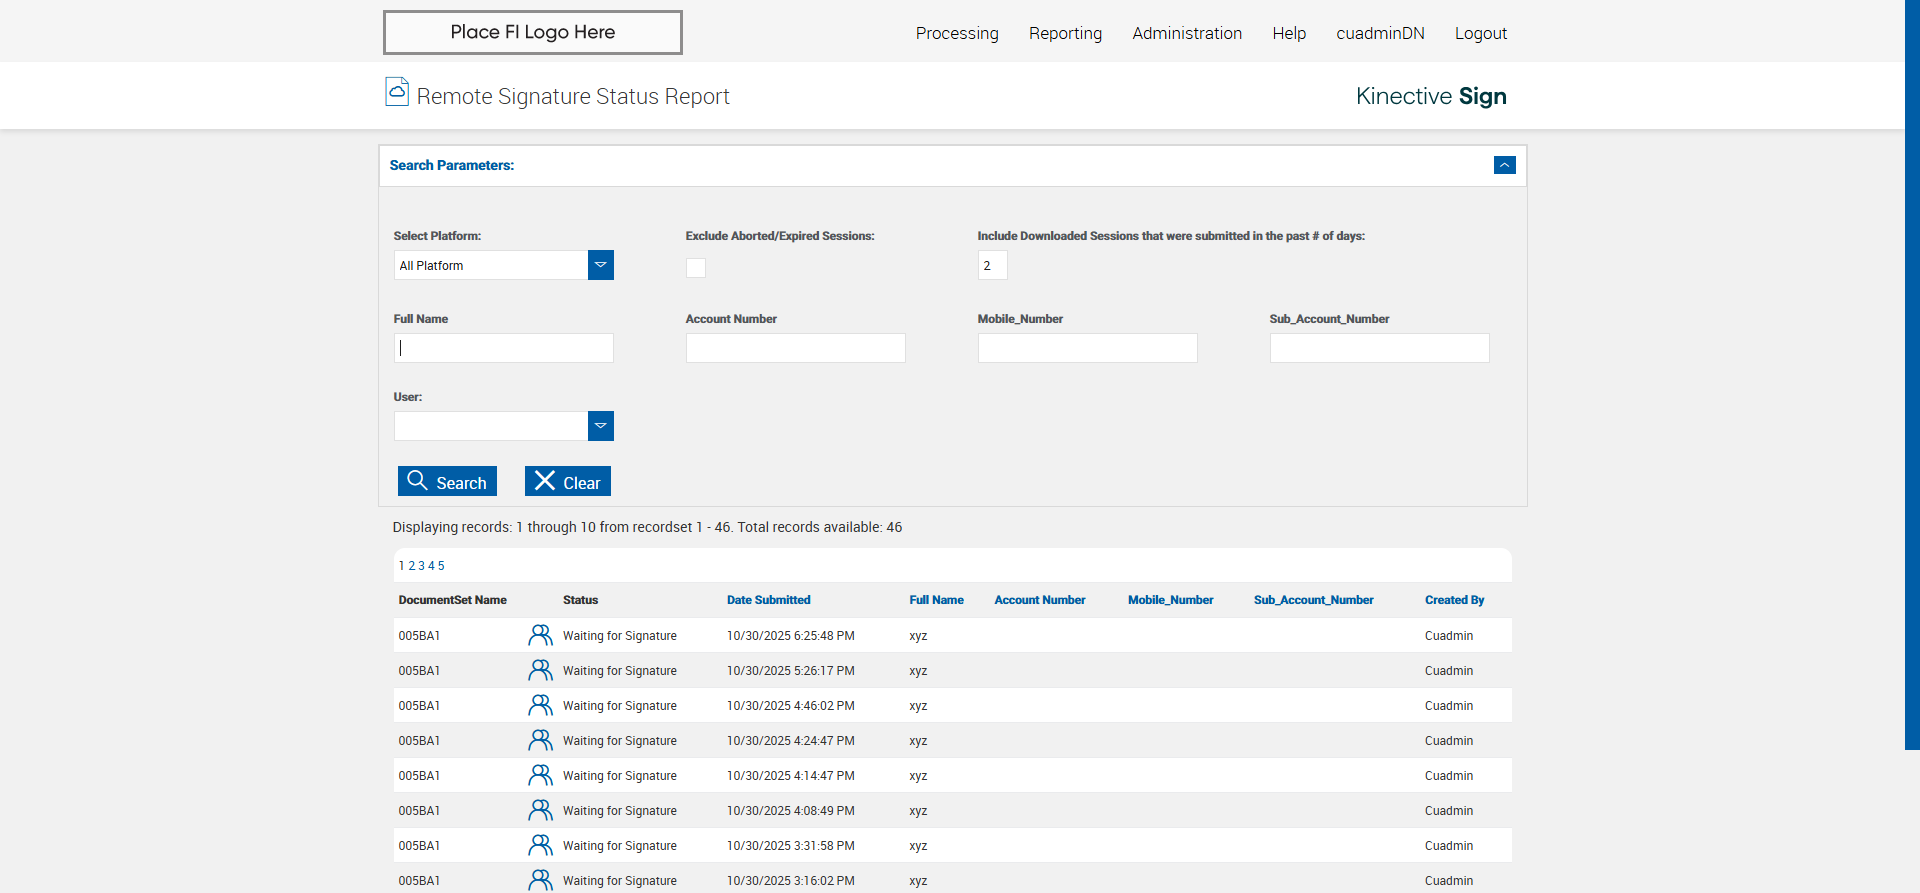Click signer icon for 4:46:02 PM record
The image size is (1920, 893).
point(540,705)
